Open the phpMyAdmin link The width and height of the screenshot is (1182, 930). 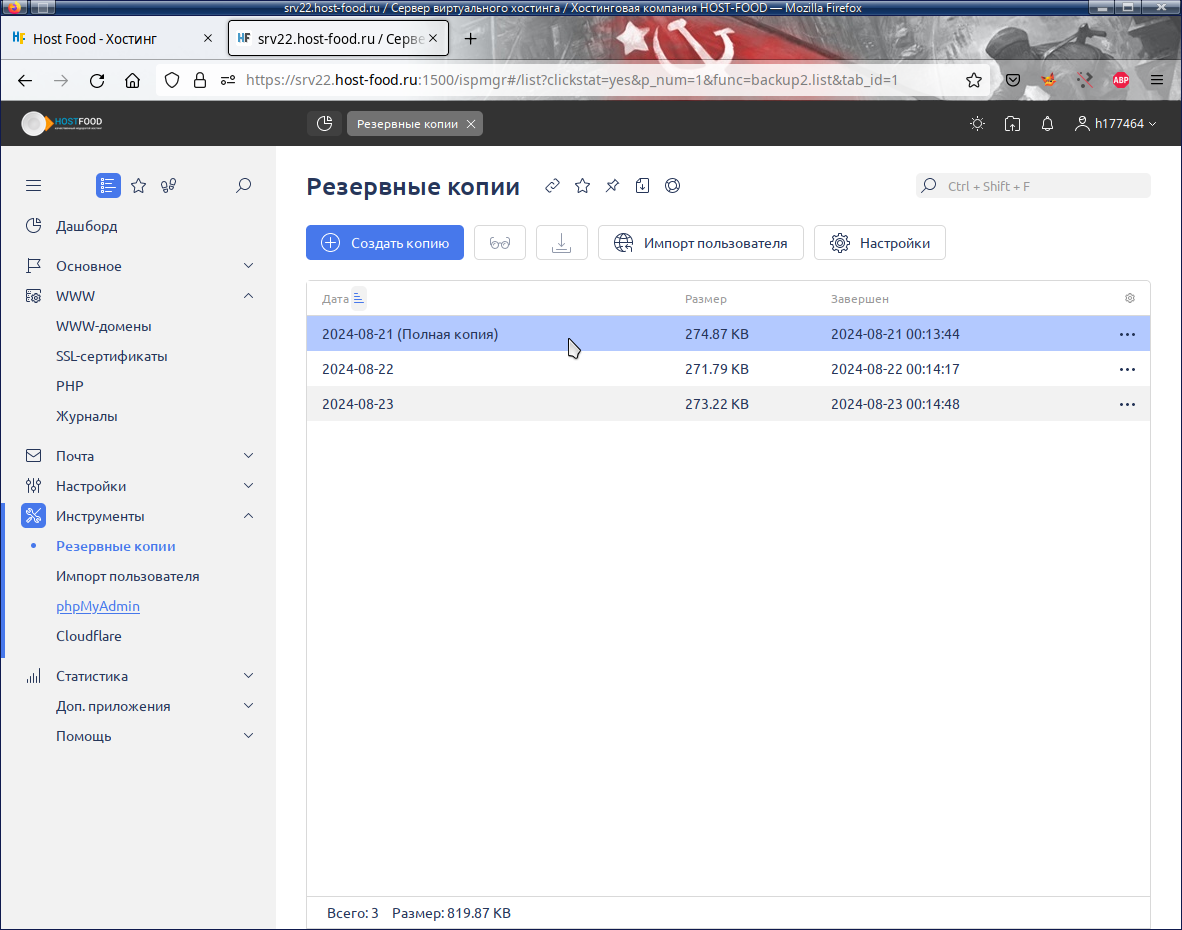pos(98,606)
